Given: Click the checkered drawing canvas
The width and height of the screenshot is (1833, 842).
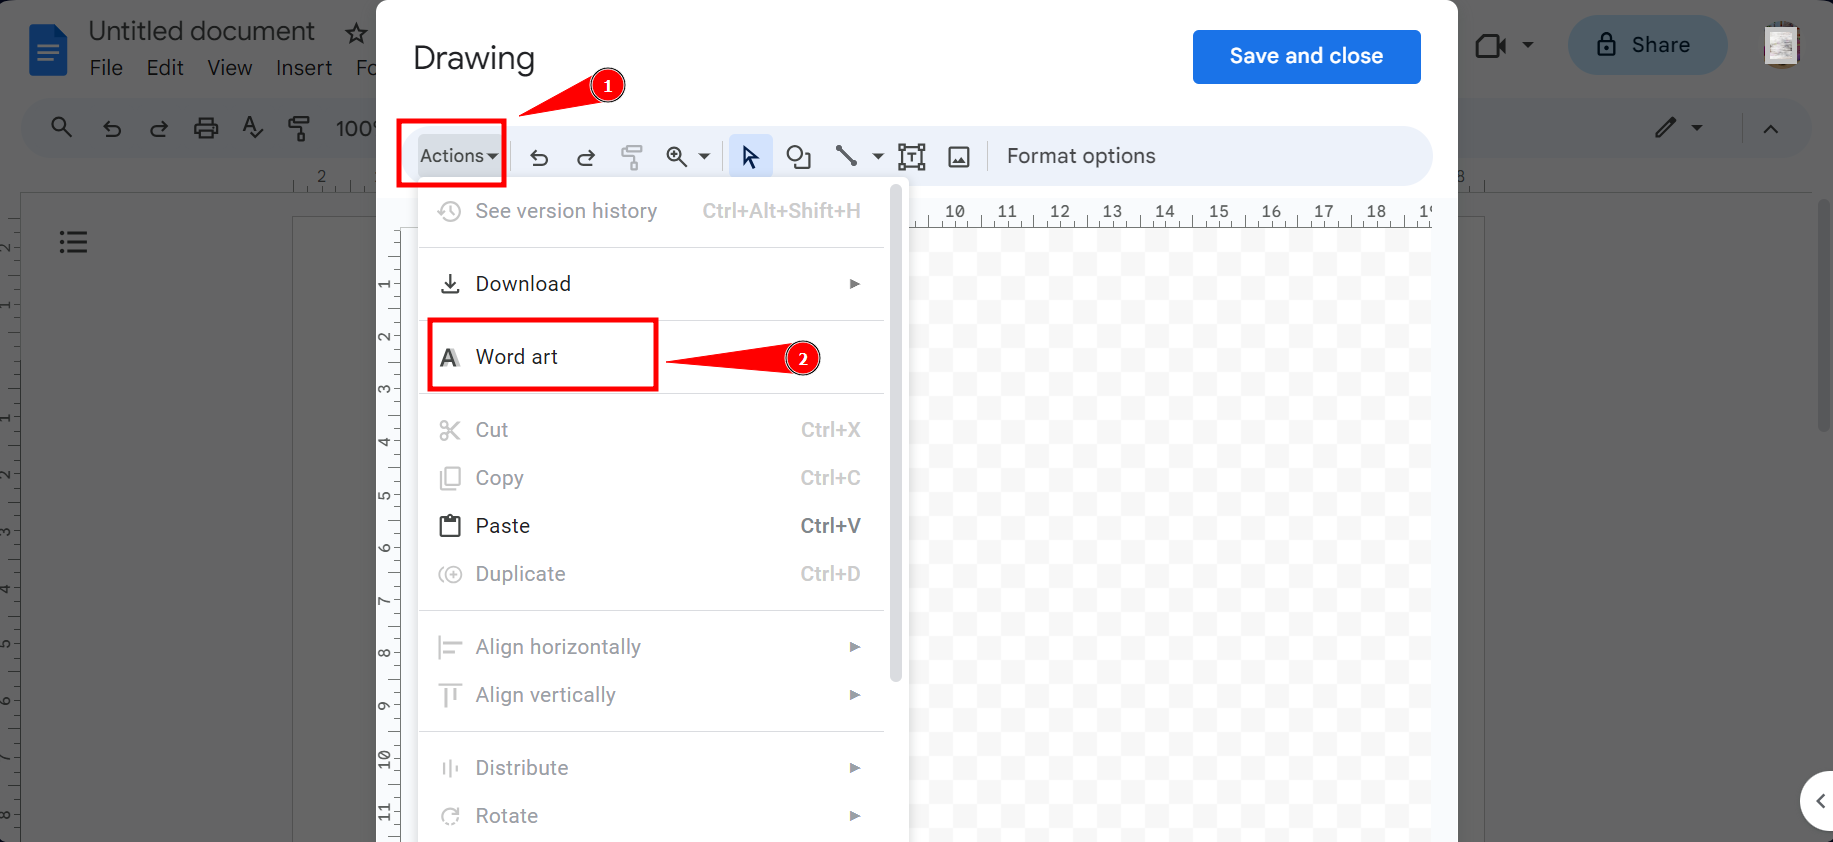Looking at the screenshot, I should click(x=1170, y=535).
